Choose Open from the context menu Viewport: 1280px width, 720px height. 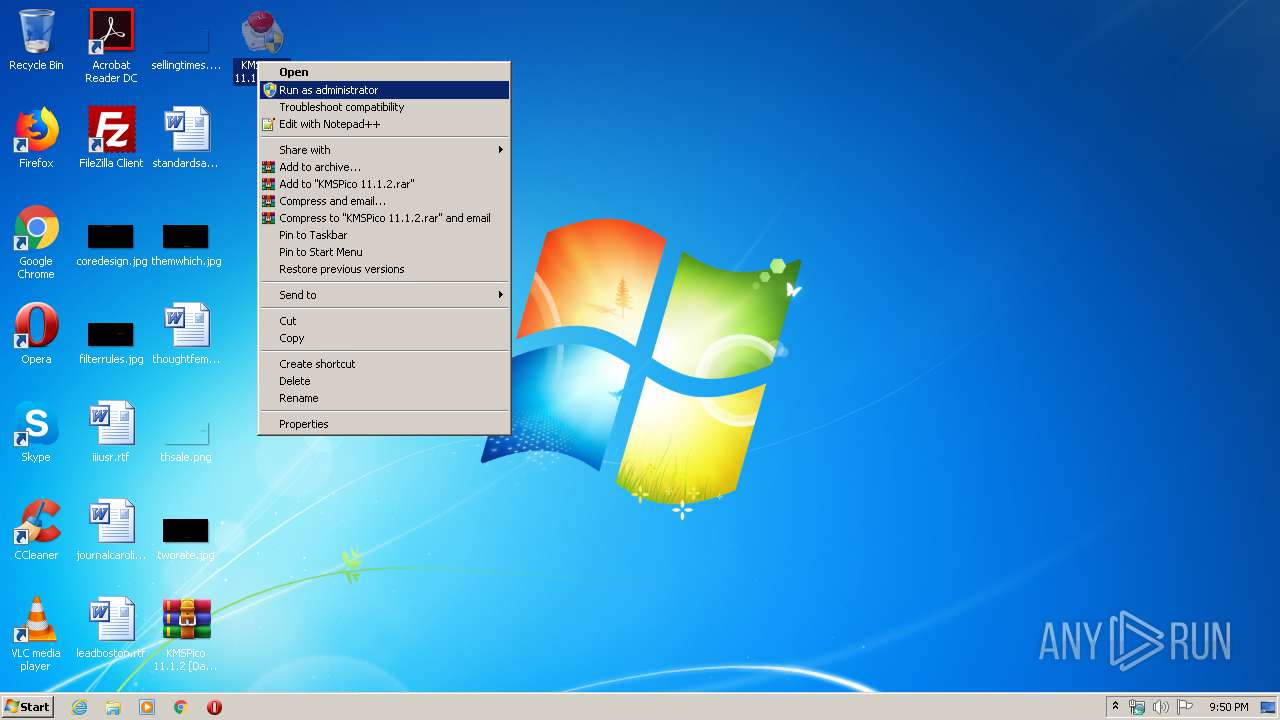click(384, 72)
